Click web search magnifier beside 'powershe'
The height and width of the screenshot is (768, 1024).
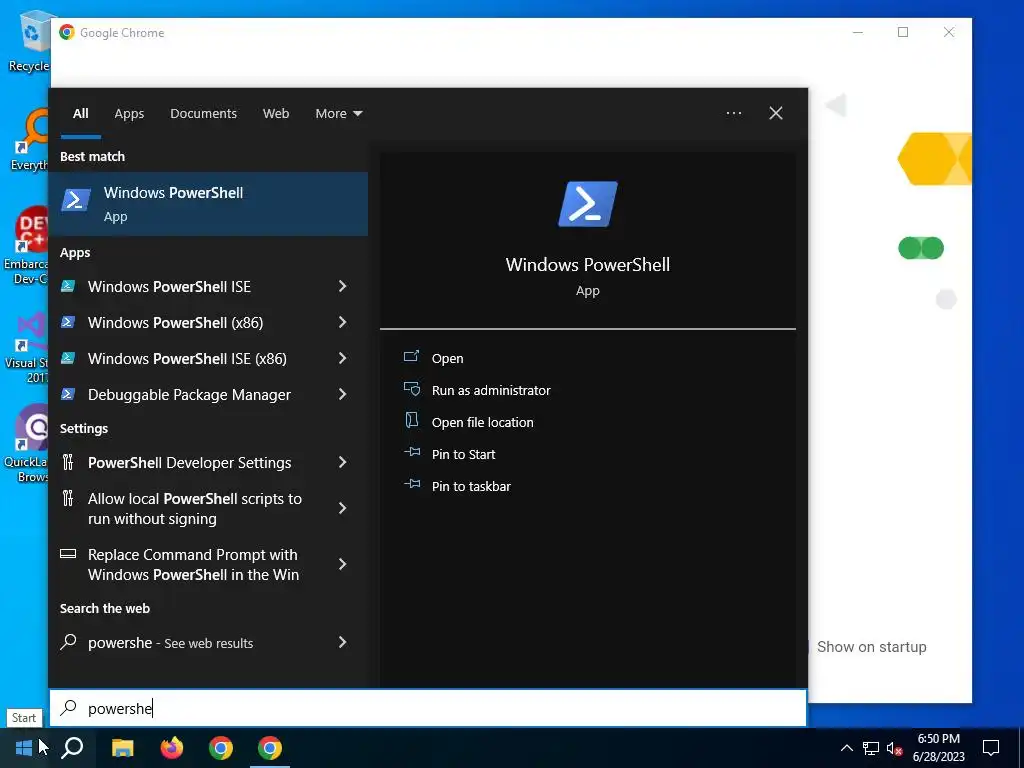pyautogui.click(x=68, y=642)
